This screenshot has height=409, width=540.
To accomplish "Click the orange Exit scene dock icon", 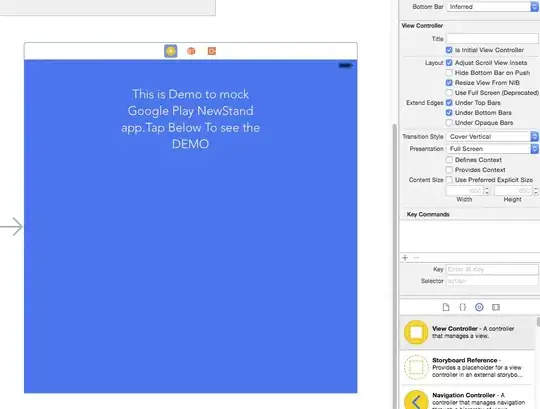I will (x=212, y=51).
